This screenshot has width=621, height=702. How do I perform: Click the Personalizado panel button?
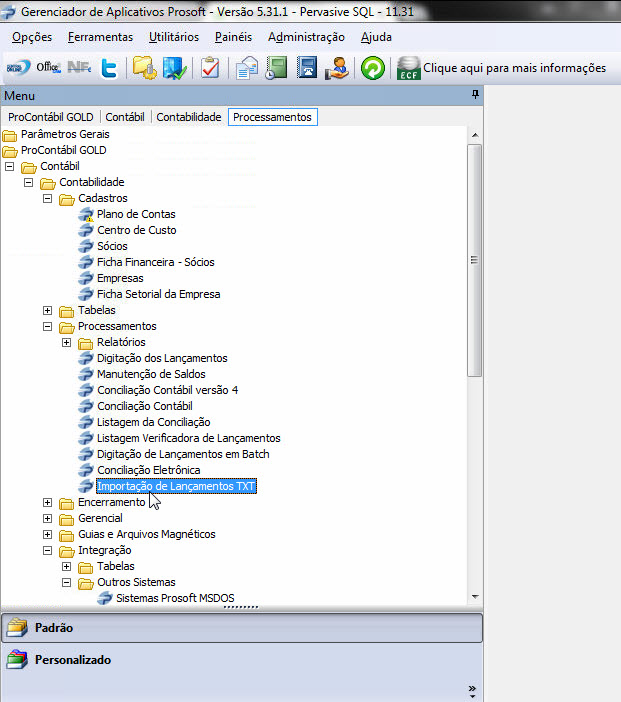point(72,660)
